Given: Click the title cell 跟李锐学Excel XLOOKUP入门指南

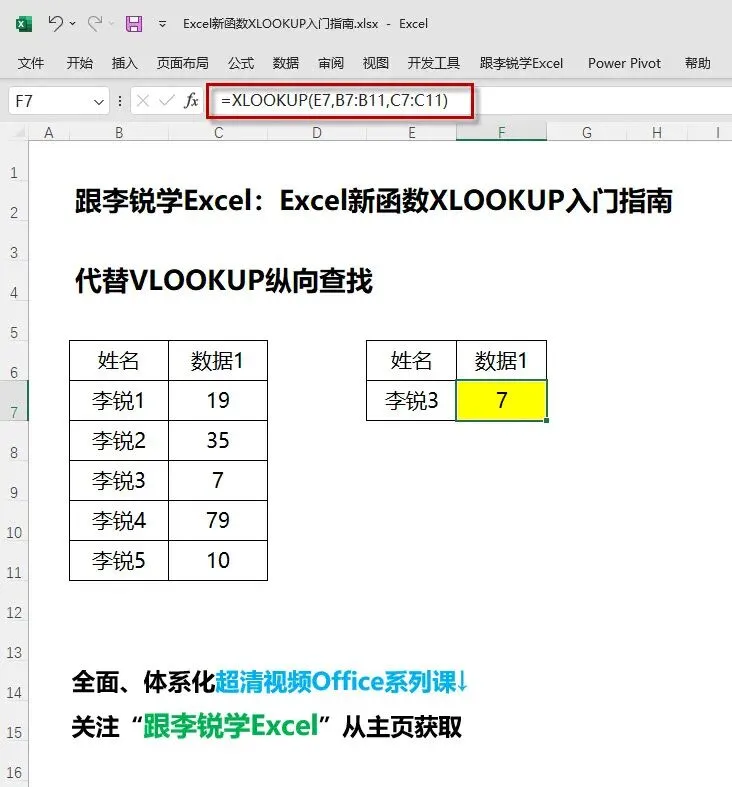Looking at the screenshot, I should pos(374,201).
